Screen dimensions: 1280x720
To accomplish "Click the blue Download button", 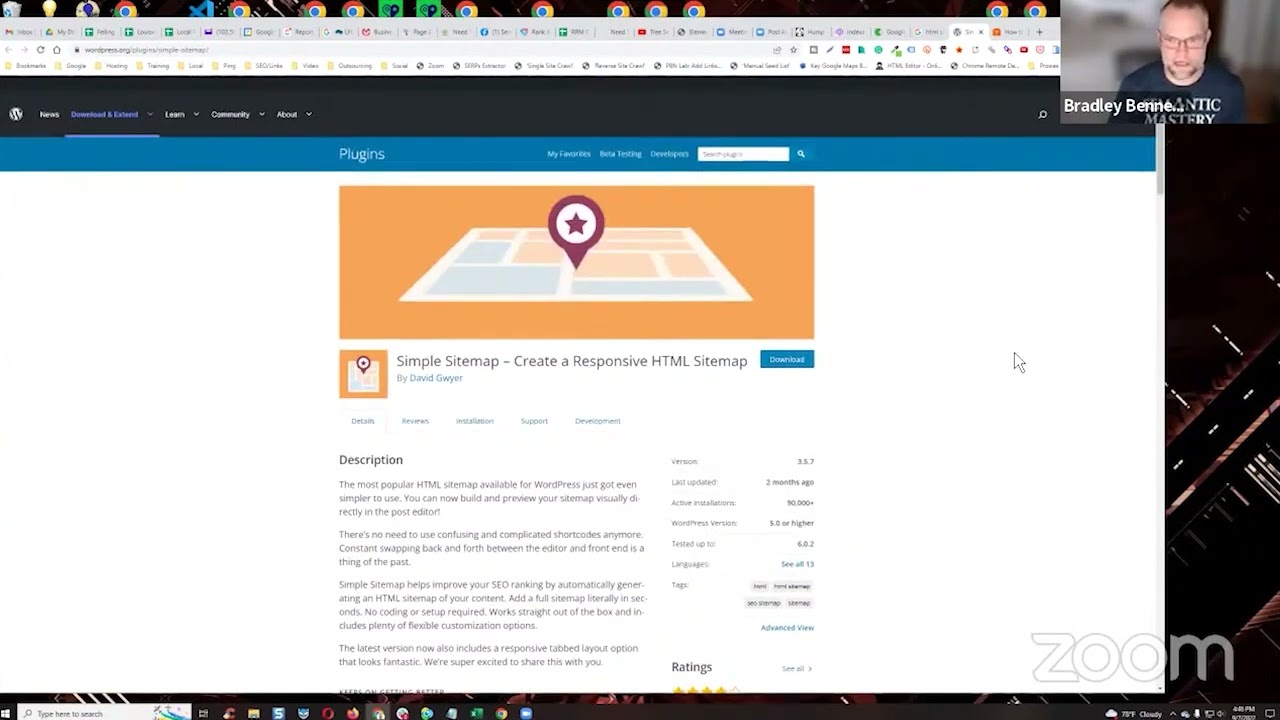I will [787, 359].
